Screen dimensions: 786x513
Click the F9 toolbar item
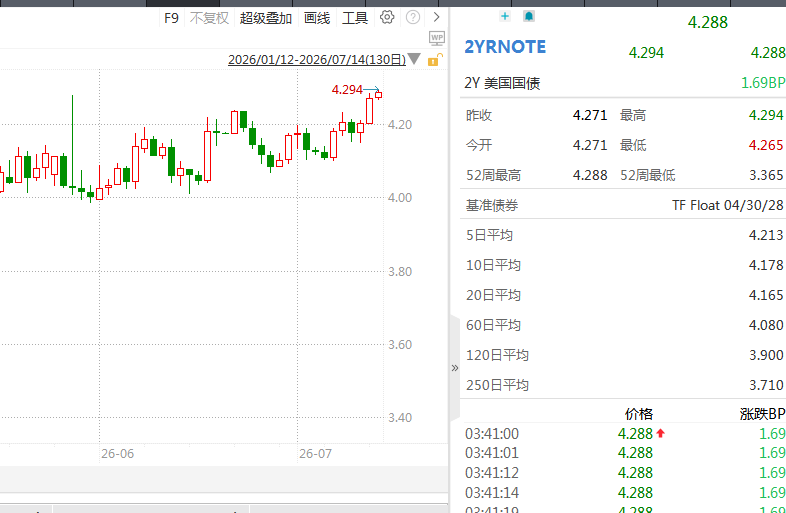(x=171, y=18)
